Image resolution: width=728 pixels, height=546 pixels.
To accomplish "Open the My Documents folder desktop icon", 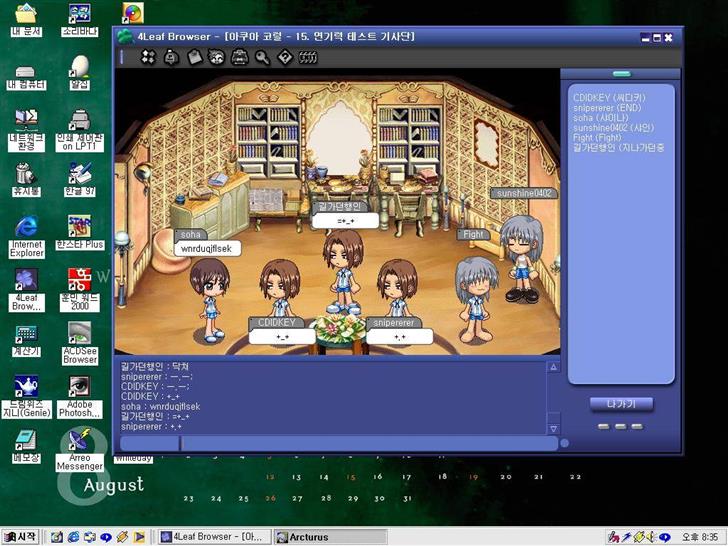I will point(26,20).
